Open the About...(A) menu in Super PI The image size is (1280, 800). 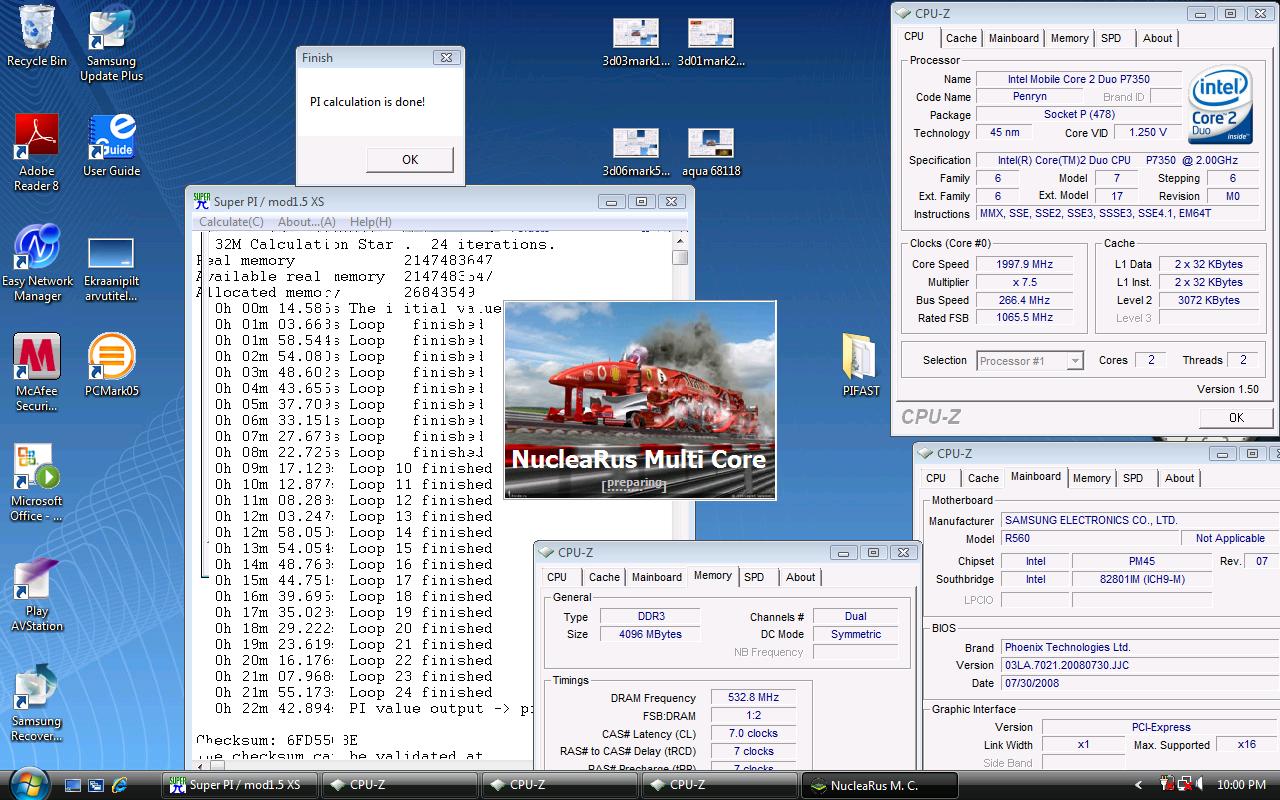click(x=306, y=222)
